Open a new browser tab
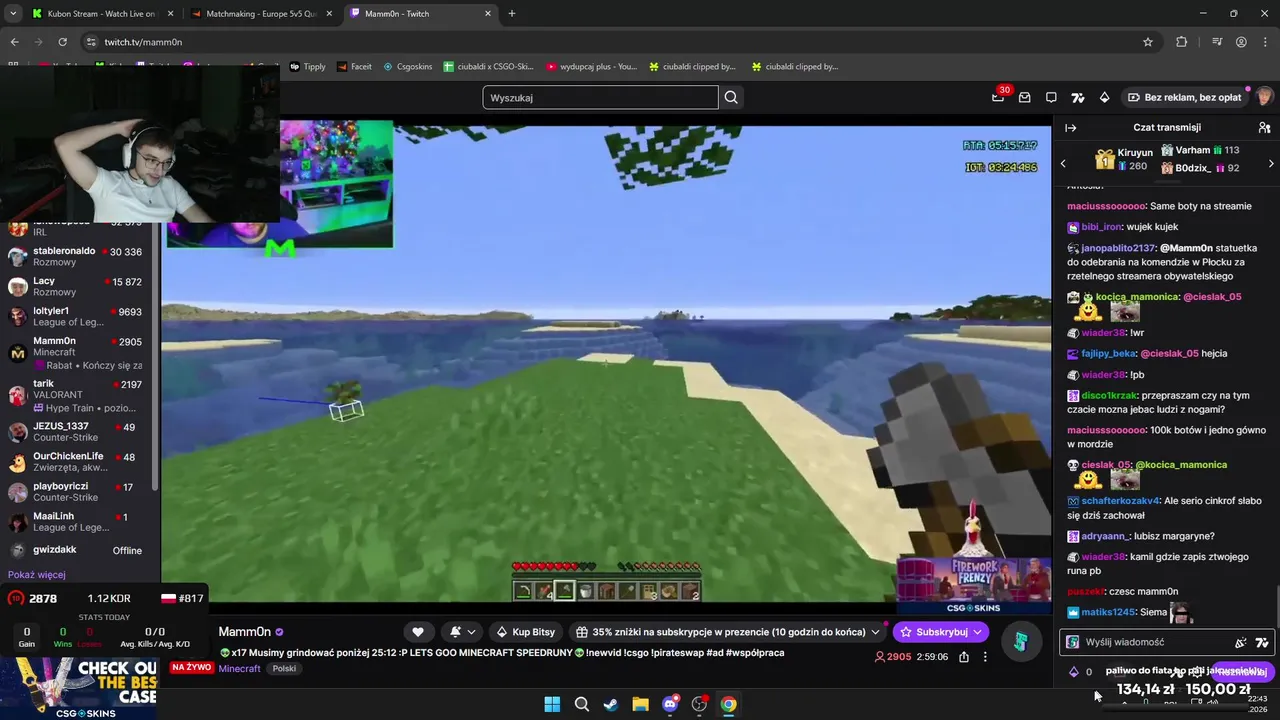This screenshot has height=720, width=1280. pyautogui.click(x=511, y=13)
